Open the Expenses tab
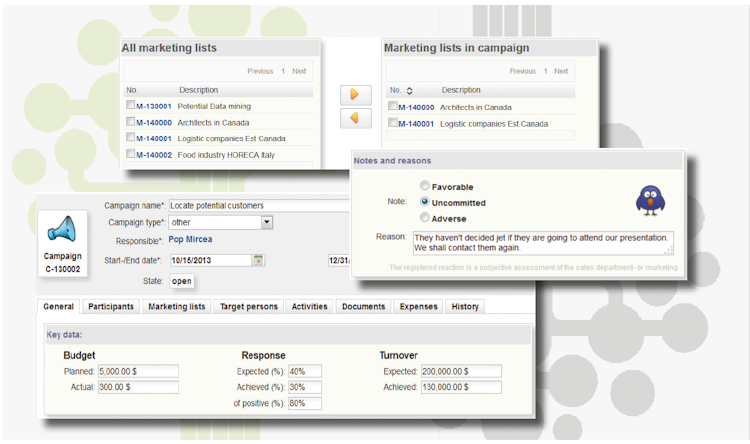The image size is (750, 444). pyautogui.click(x=417, y=307)
